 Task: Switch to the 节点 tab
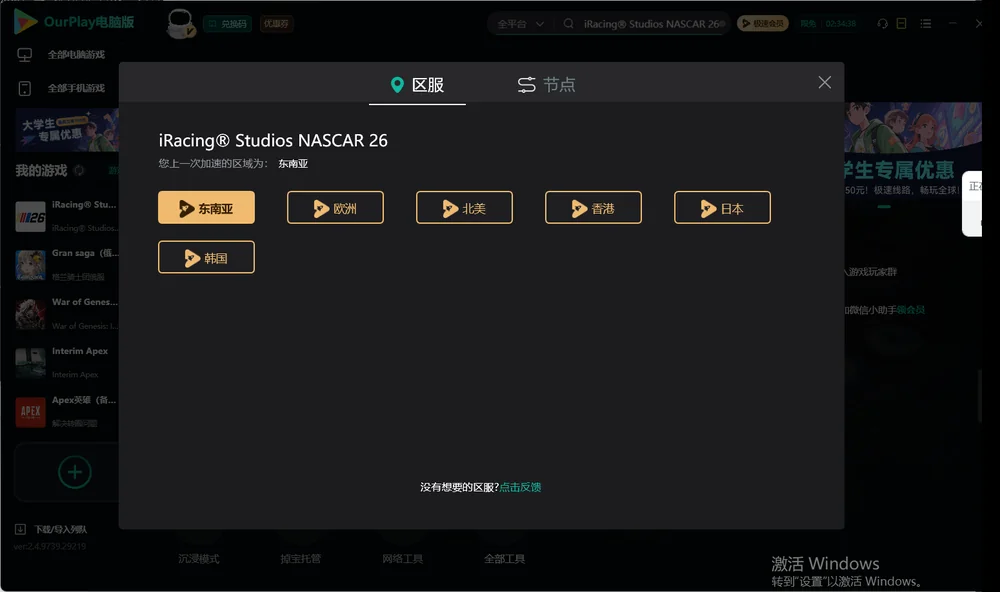coord(546,85)
